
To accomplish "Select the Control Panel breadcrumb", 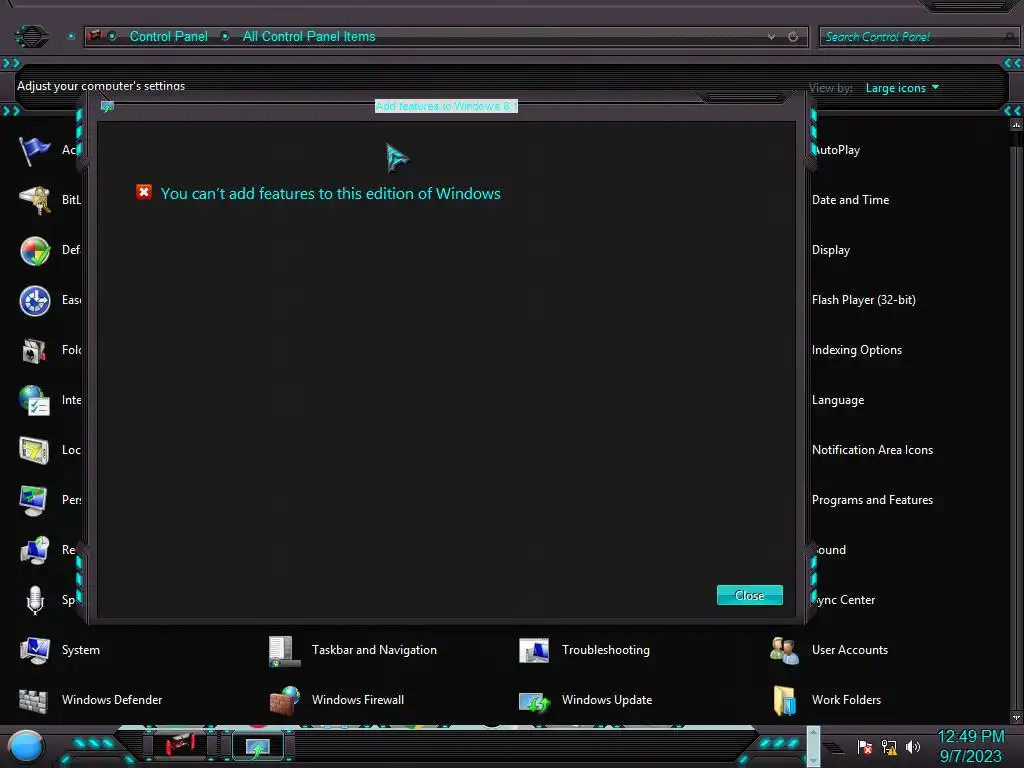I will [x=168, y=37].
